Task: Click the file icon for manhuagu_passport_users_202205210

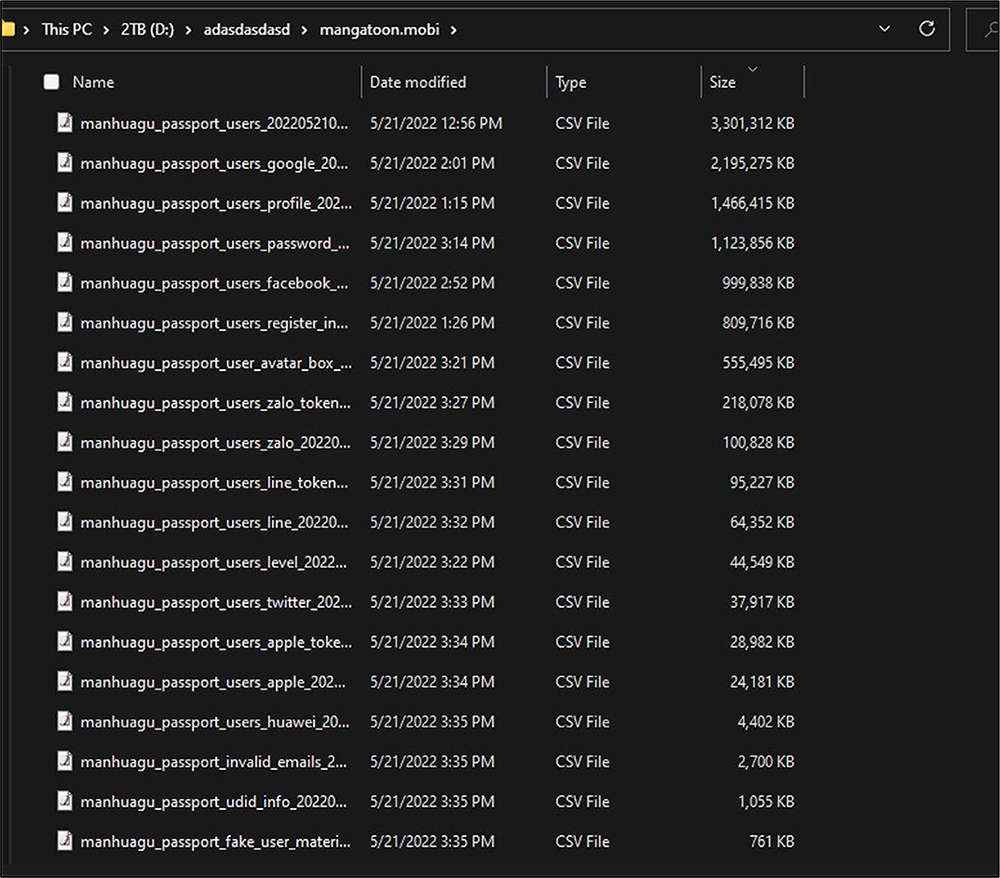Action: click(64, 122)
